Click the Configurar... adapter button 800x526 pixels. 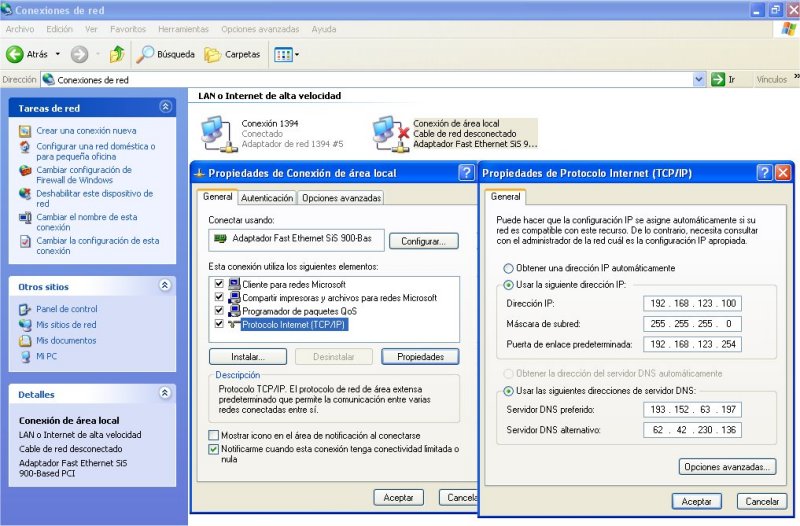point(423,241)
